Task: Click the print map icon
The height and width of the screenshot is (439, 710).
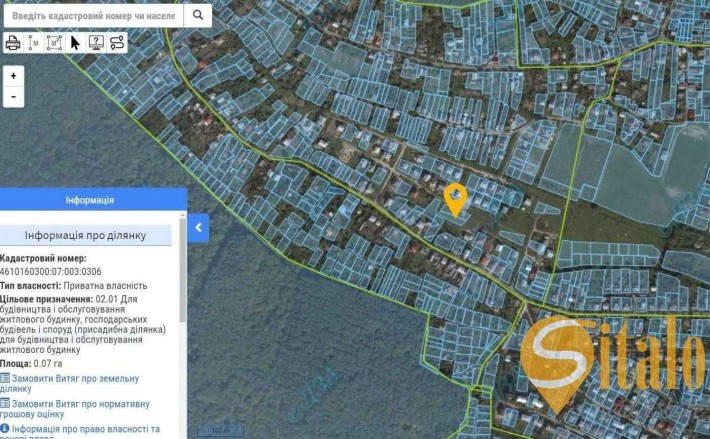Action: coord(13,43)
